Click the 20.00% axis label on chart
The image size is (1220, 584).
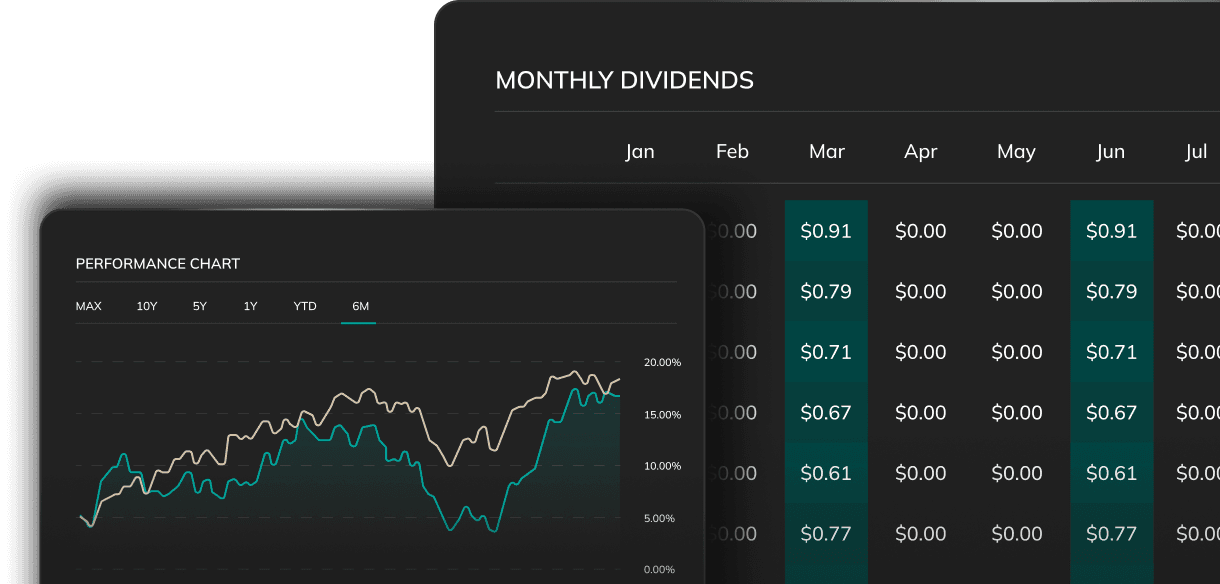pos(662,362)
